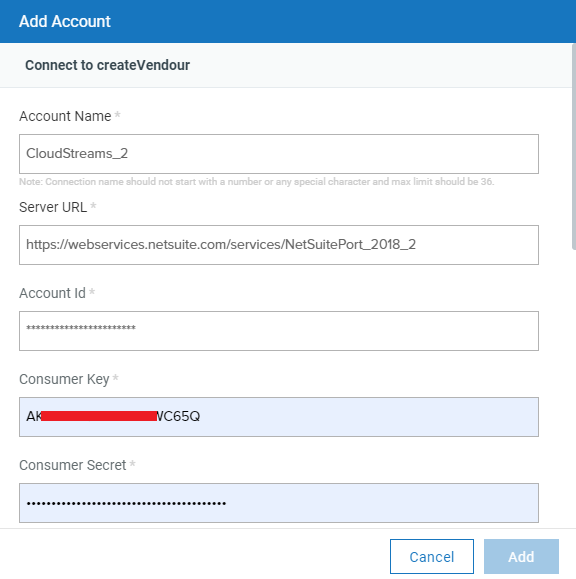This screenshot has height=579, width=576.
Task: Click the scrollbar track below the thumb
Action: point(574,388)
